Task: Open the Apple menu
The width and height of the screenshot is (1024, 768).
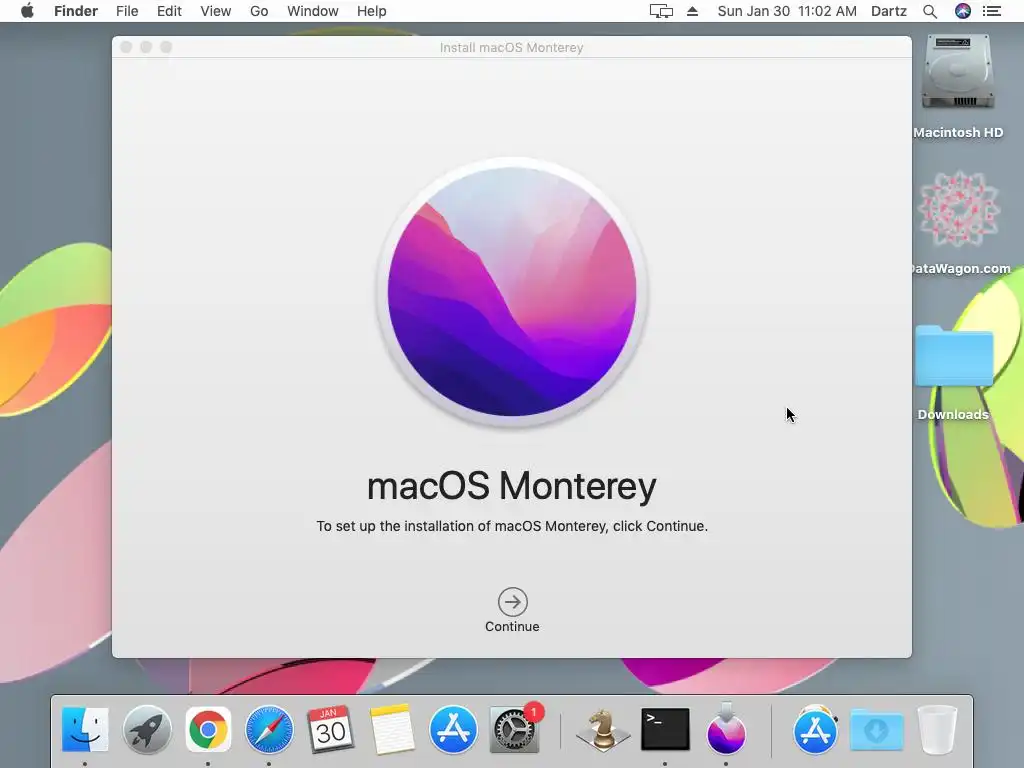Action: [x=27, y=11]
